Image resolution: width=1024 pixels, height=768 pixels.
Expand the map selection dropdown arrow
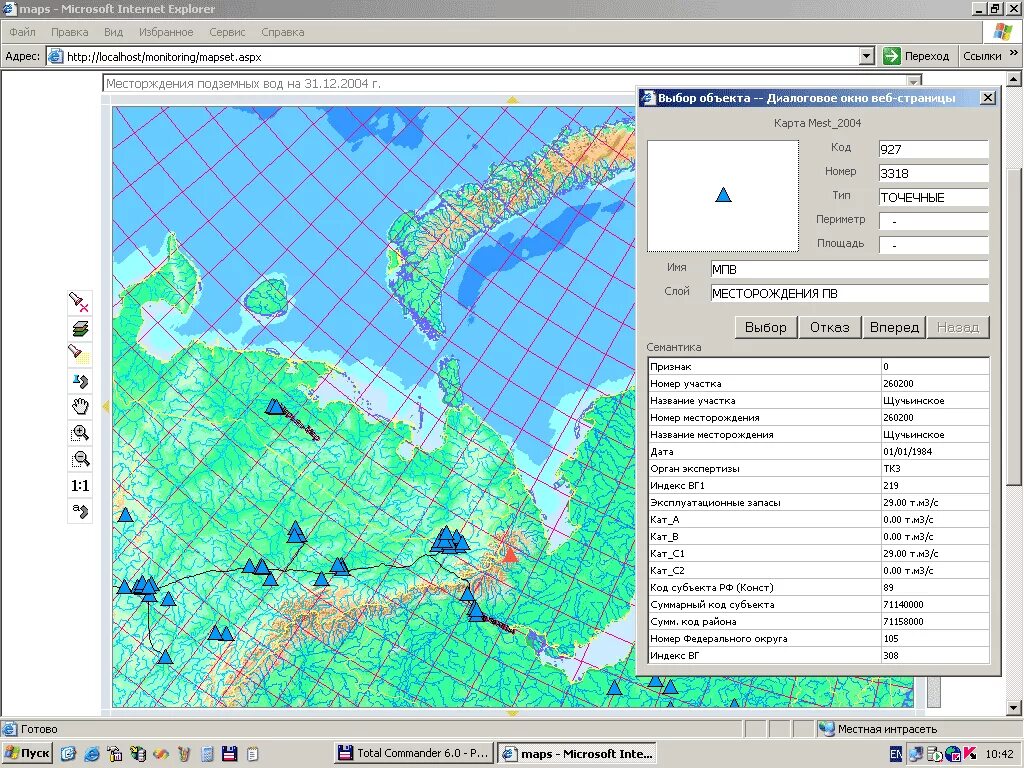(914, 83)
